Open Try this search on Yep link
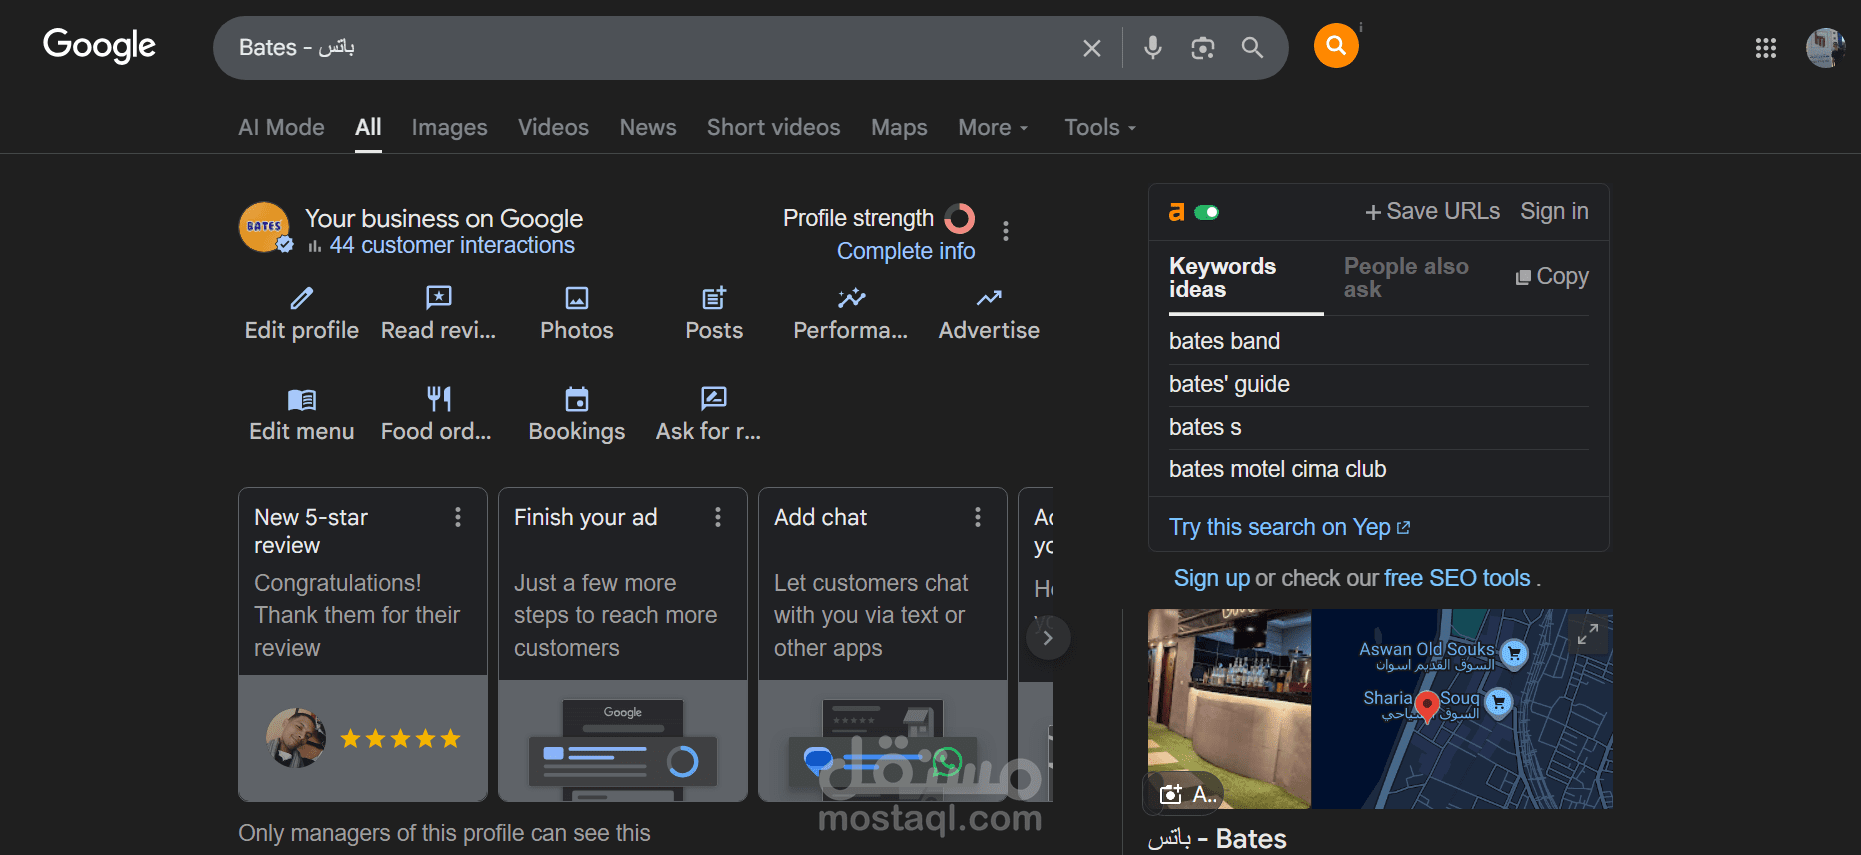This screenshot has width=1861, height=855. [x=1289, y=527]
